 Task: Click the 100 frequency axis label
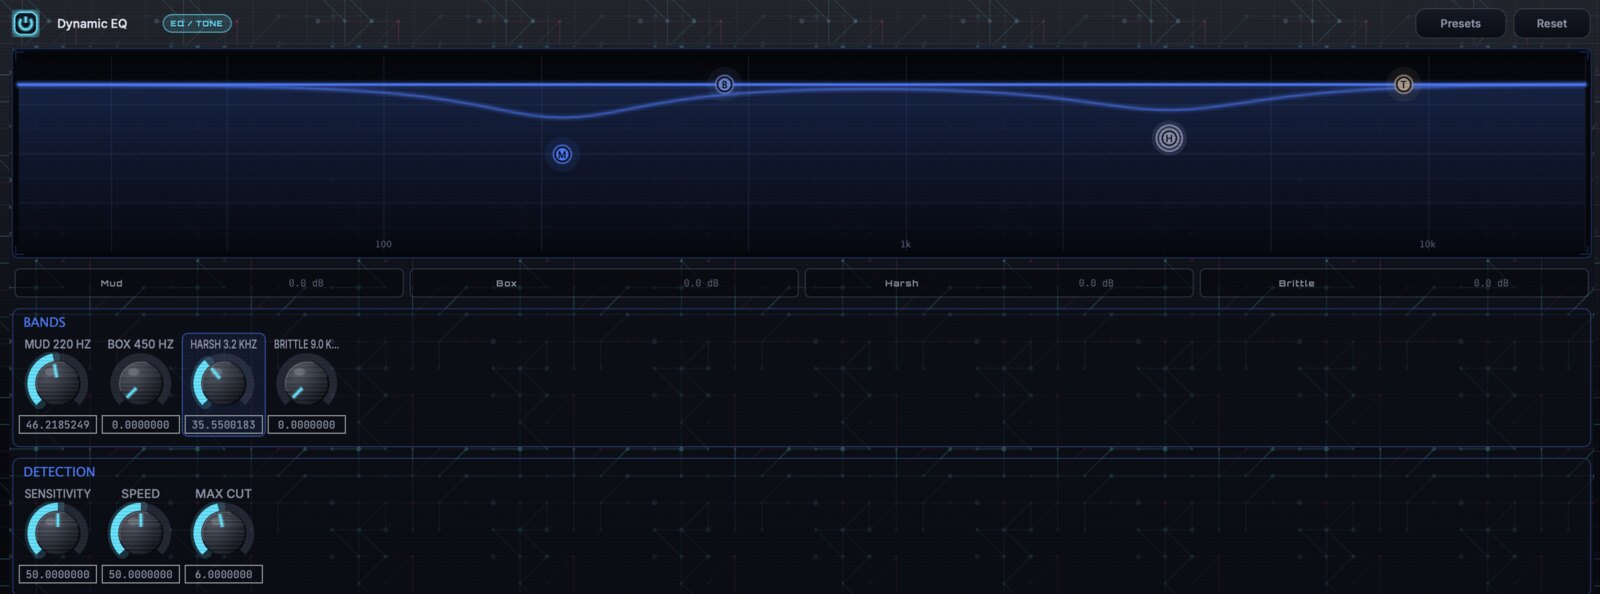(383, 244)
